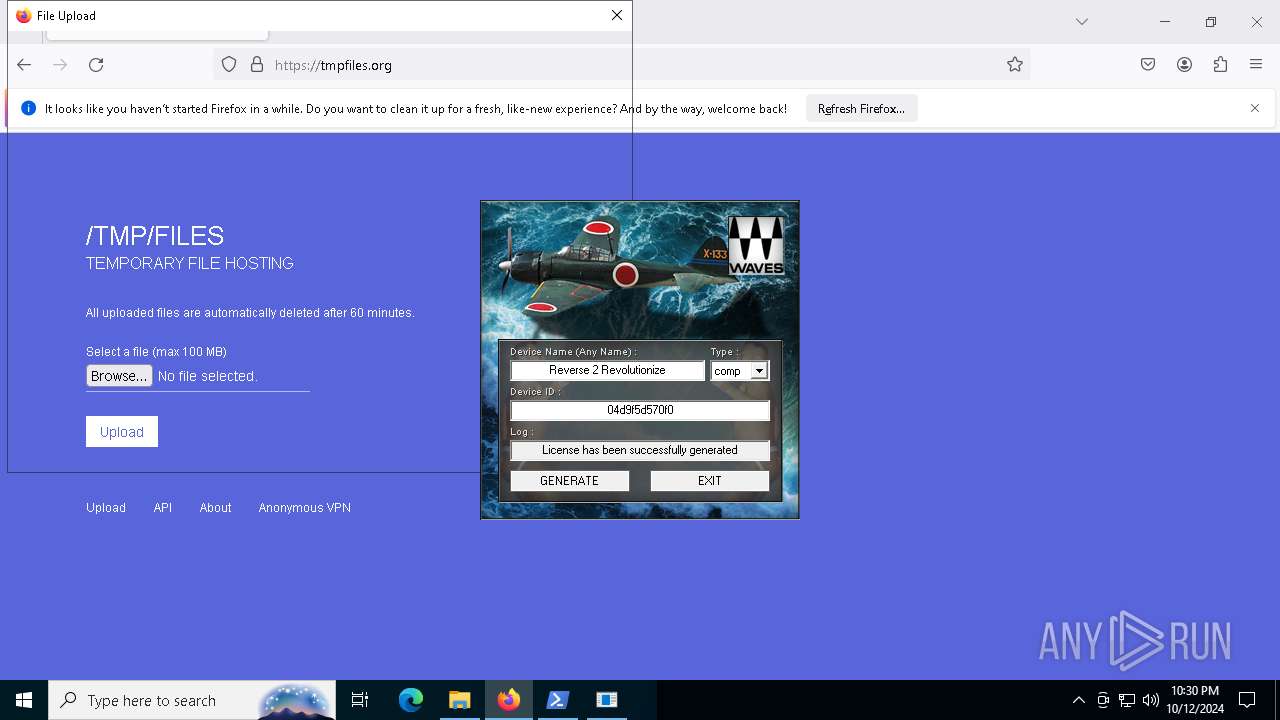Open the API footer link

coord(163,508)
